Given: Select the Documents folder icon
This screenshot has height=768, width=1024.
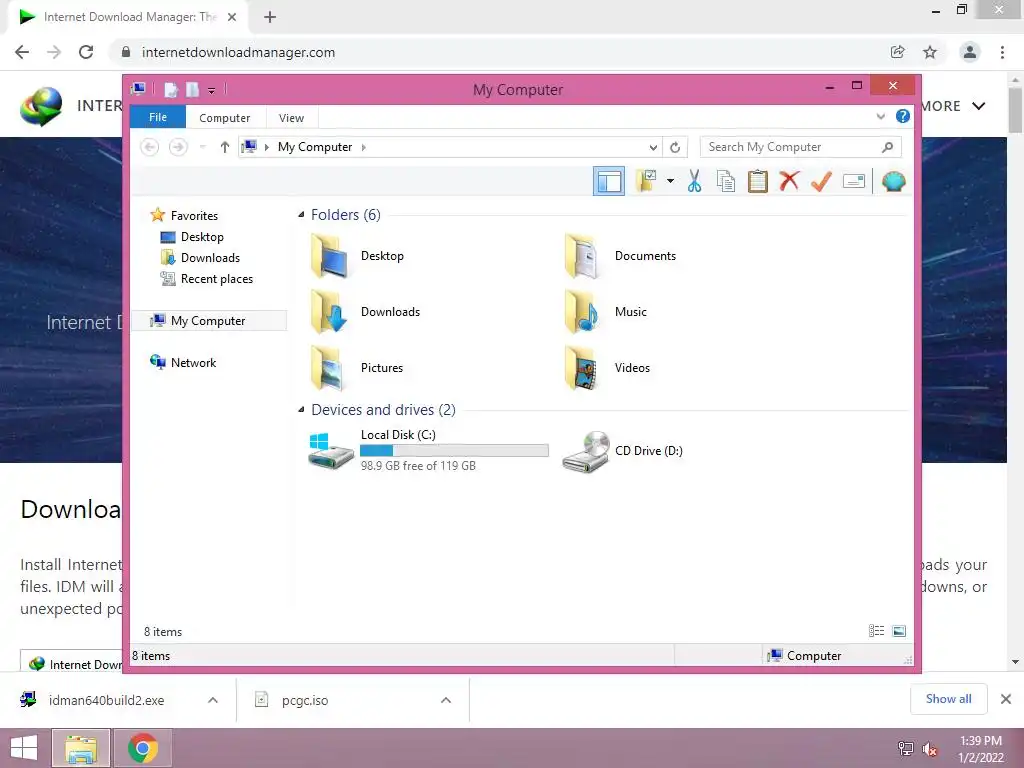Looking at the screenshot, I should 583,256.
